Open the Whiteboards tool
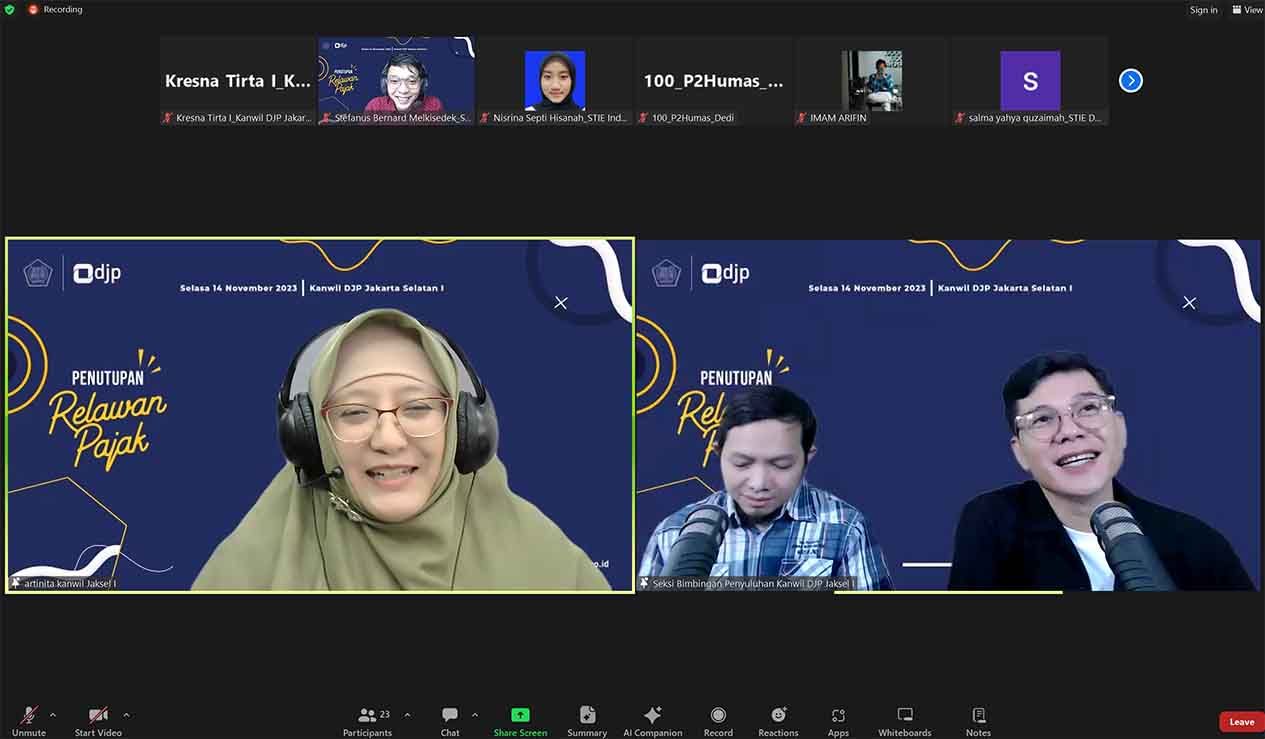1265x739 pixels. pyautogui.click(x=904, y=720)
